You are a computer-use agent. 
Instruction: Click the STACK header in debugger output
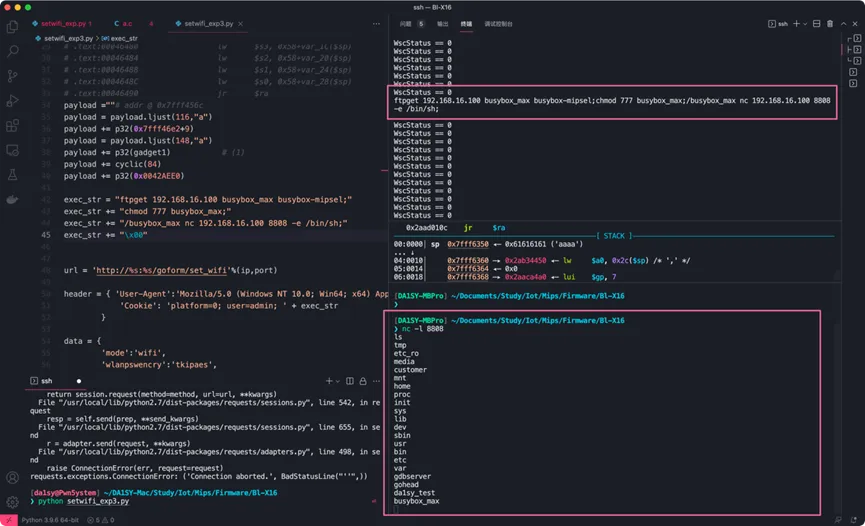pyautogui.click(x=614, y=236)
